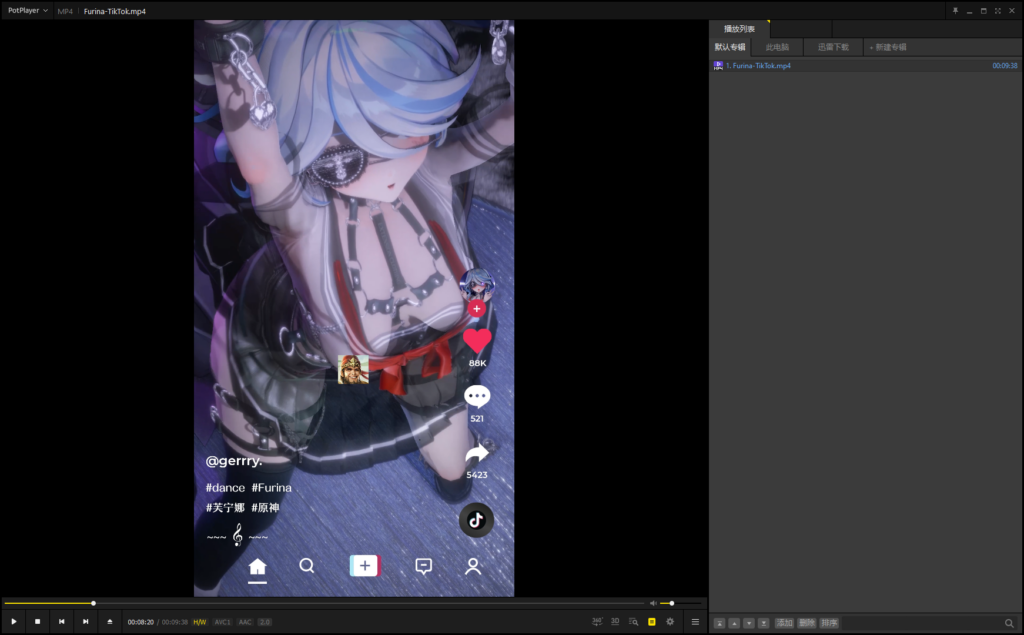This screenshot has height=635, width=1024.
Task: Click the TikTok home icon
Action: [x=257, y=566]
